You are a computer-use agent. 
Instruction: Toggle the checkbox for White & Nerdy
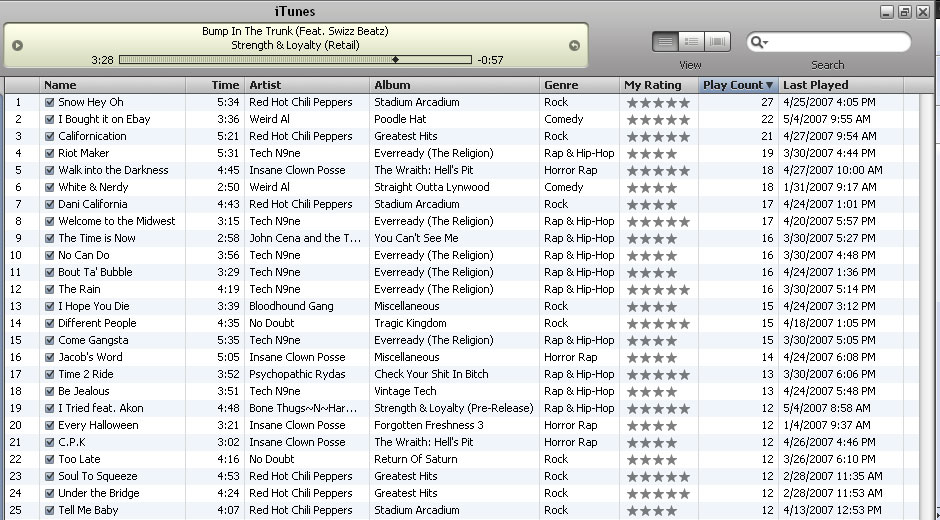[x=49, y=187]
